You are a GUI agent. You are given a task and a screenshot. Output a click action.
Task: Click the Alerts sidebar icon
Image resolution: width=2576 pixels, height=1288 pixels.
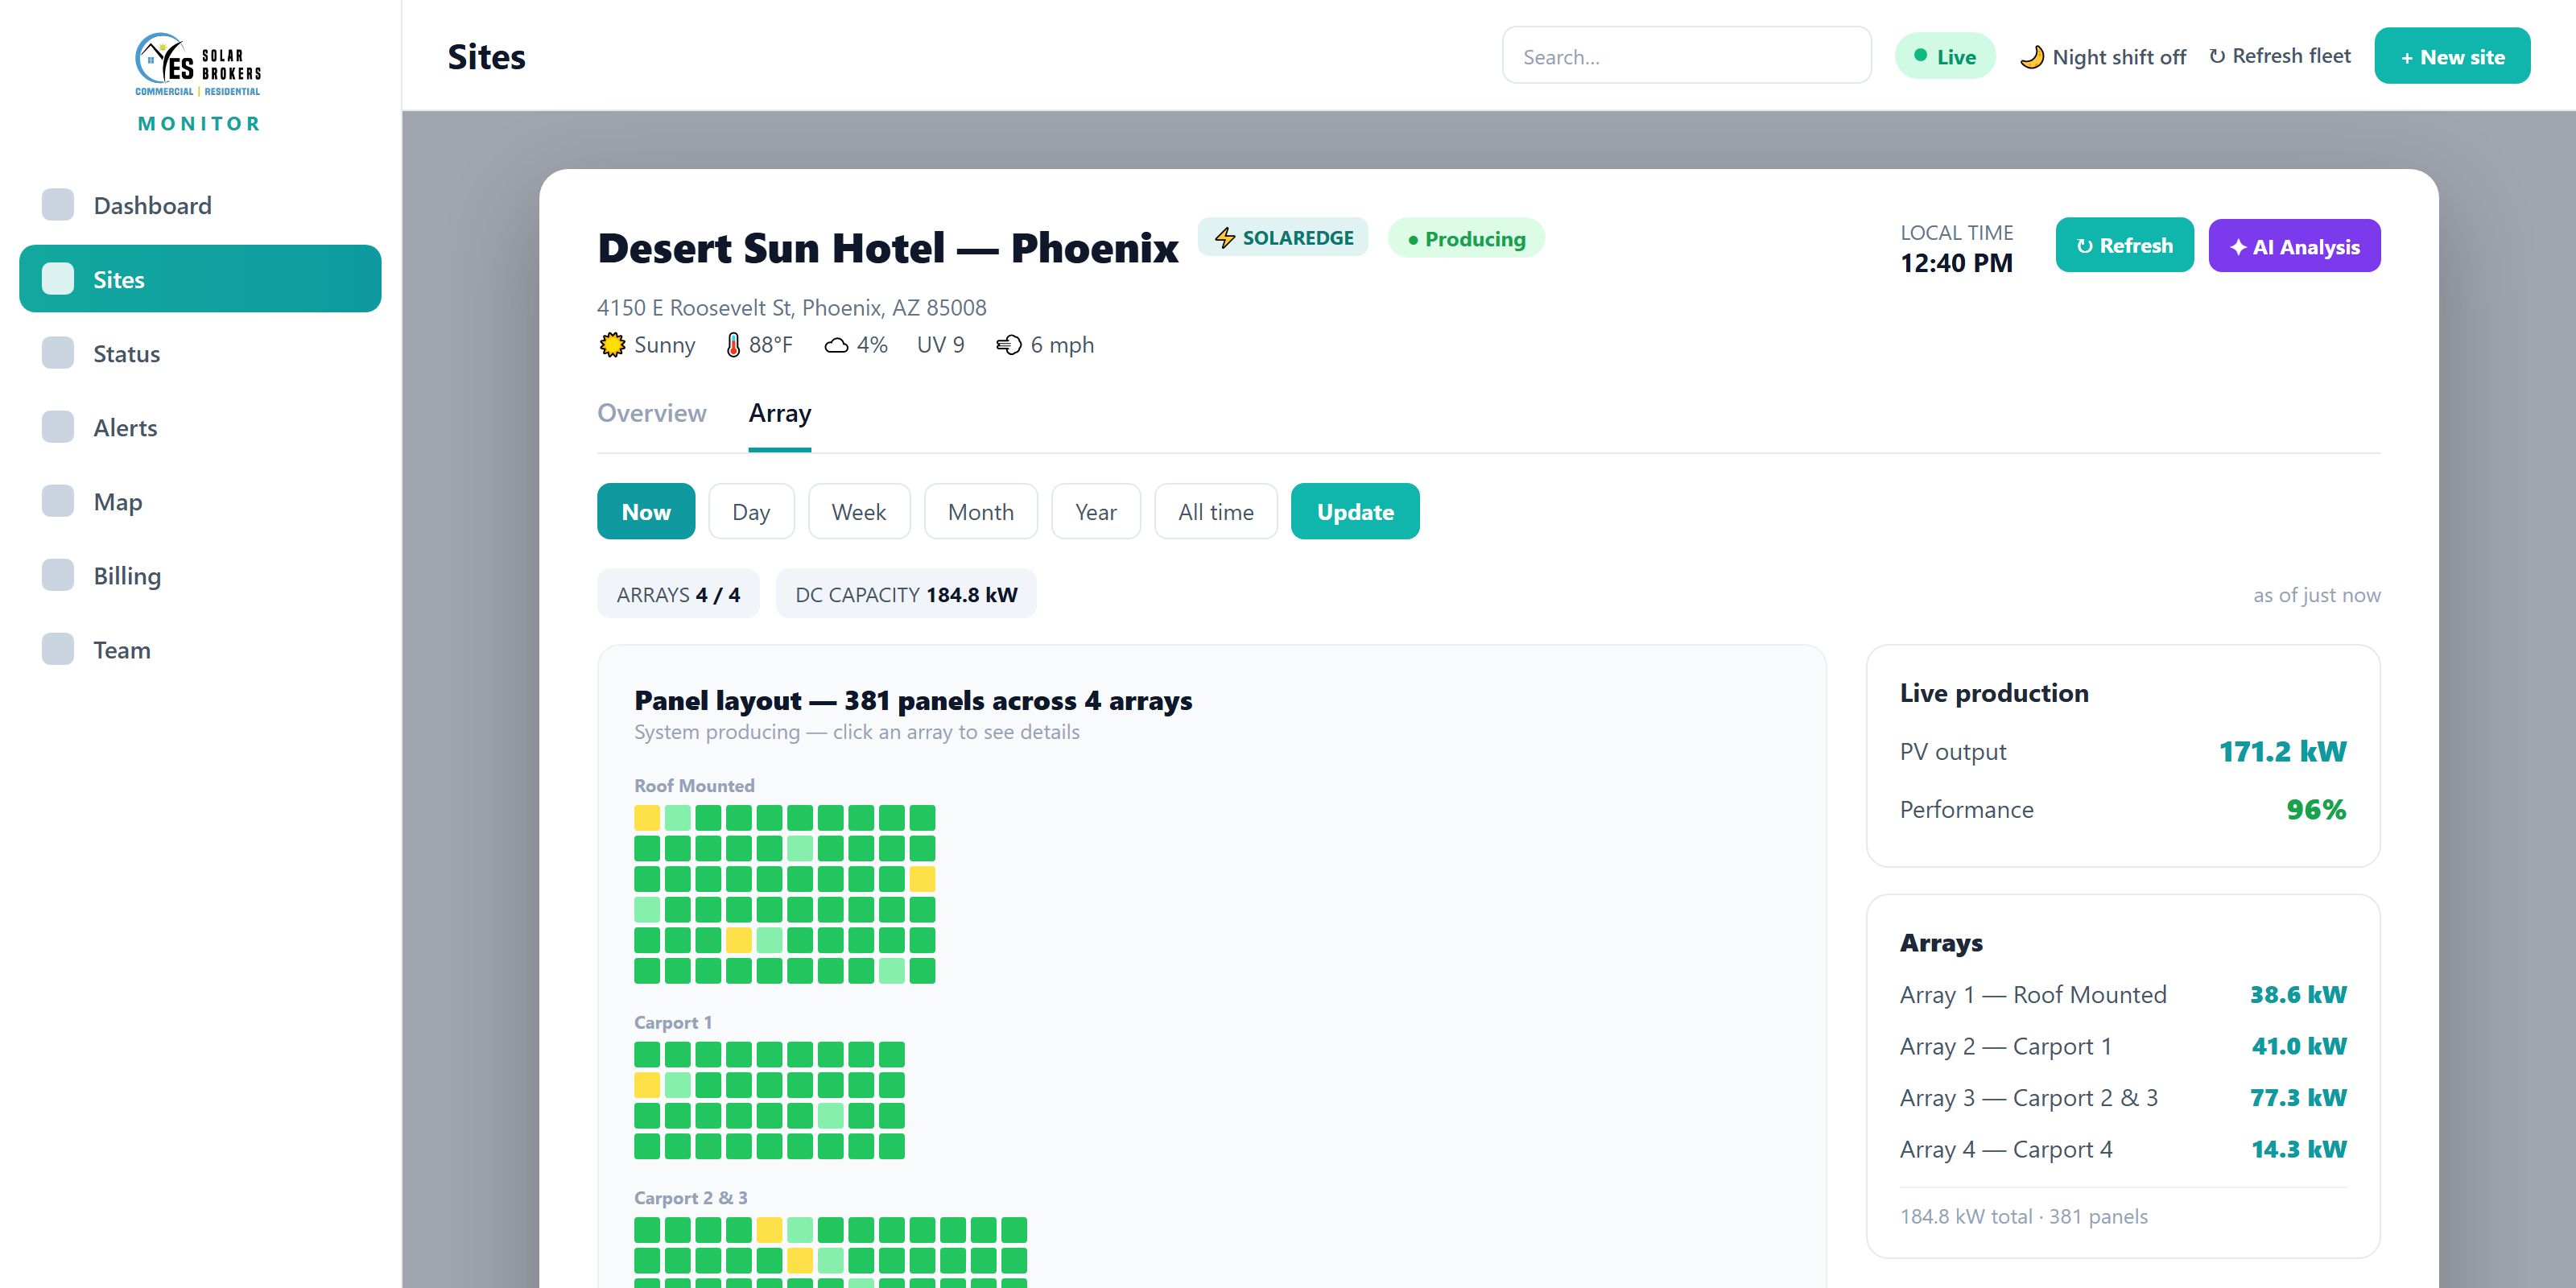tap(58, 427)
